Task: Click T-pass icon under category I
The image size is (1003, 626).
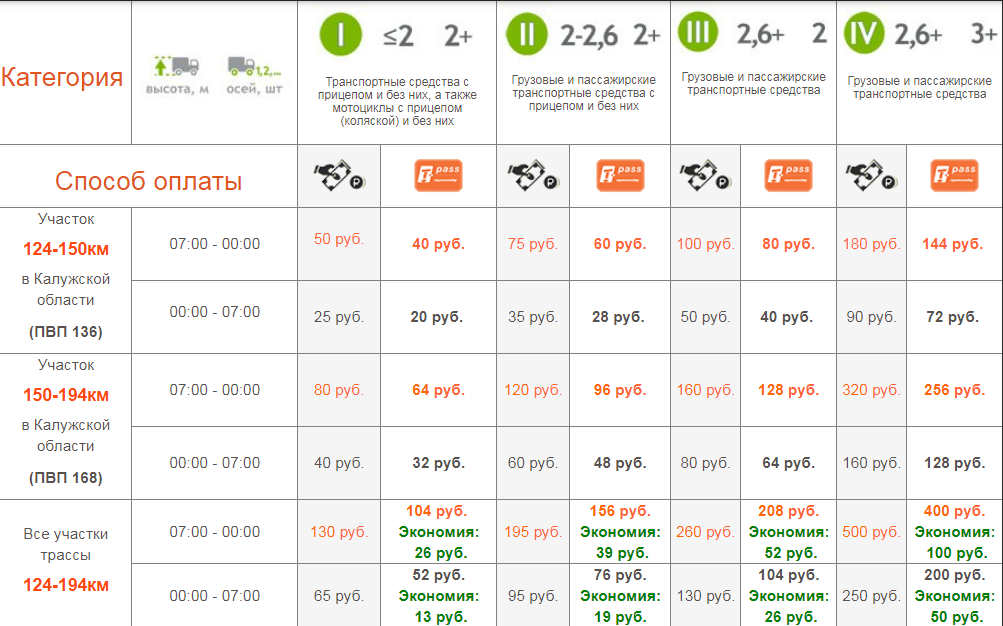Action: [x=438, y=175]
